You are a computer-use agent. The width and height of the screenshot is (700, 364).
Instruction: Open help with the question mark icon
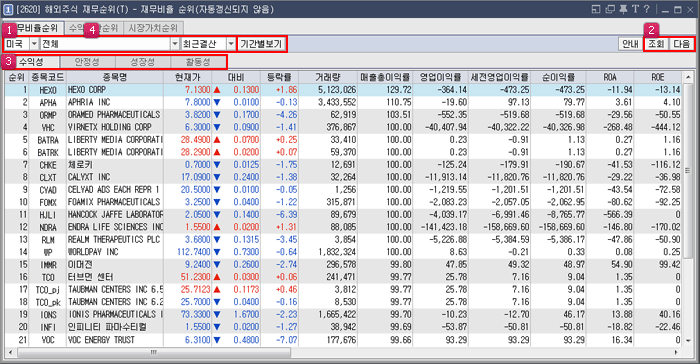(x=646, y=9)
